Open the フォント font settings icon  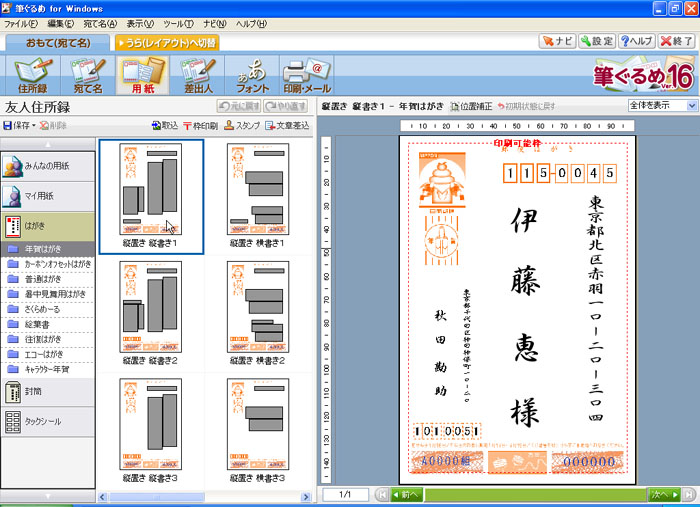251,76
